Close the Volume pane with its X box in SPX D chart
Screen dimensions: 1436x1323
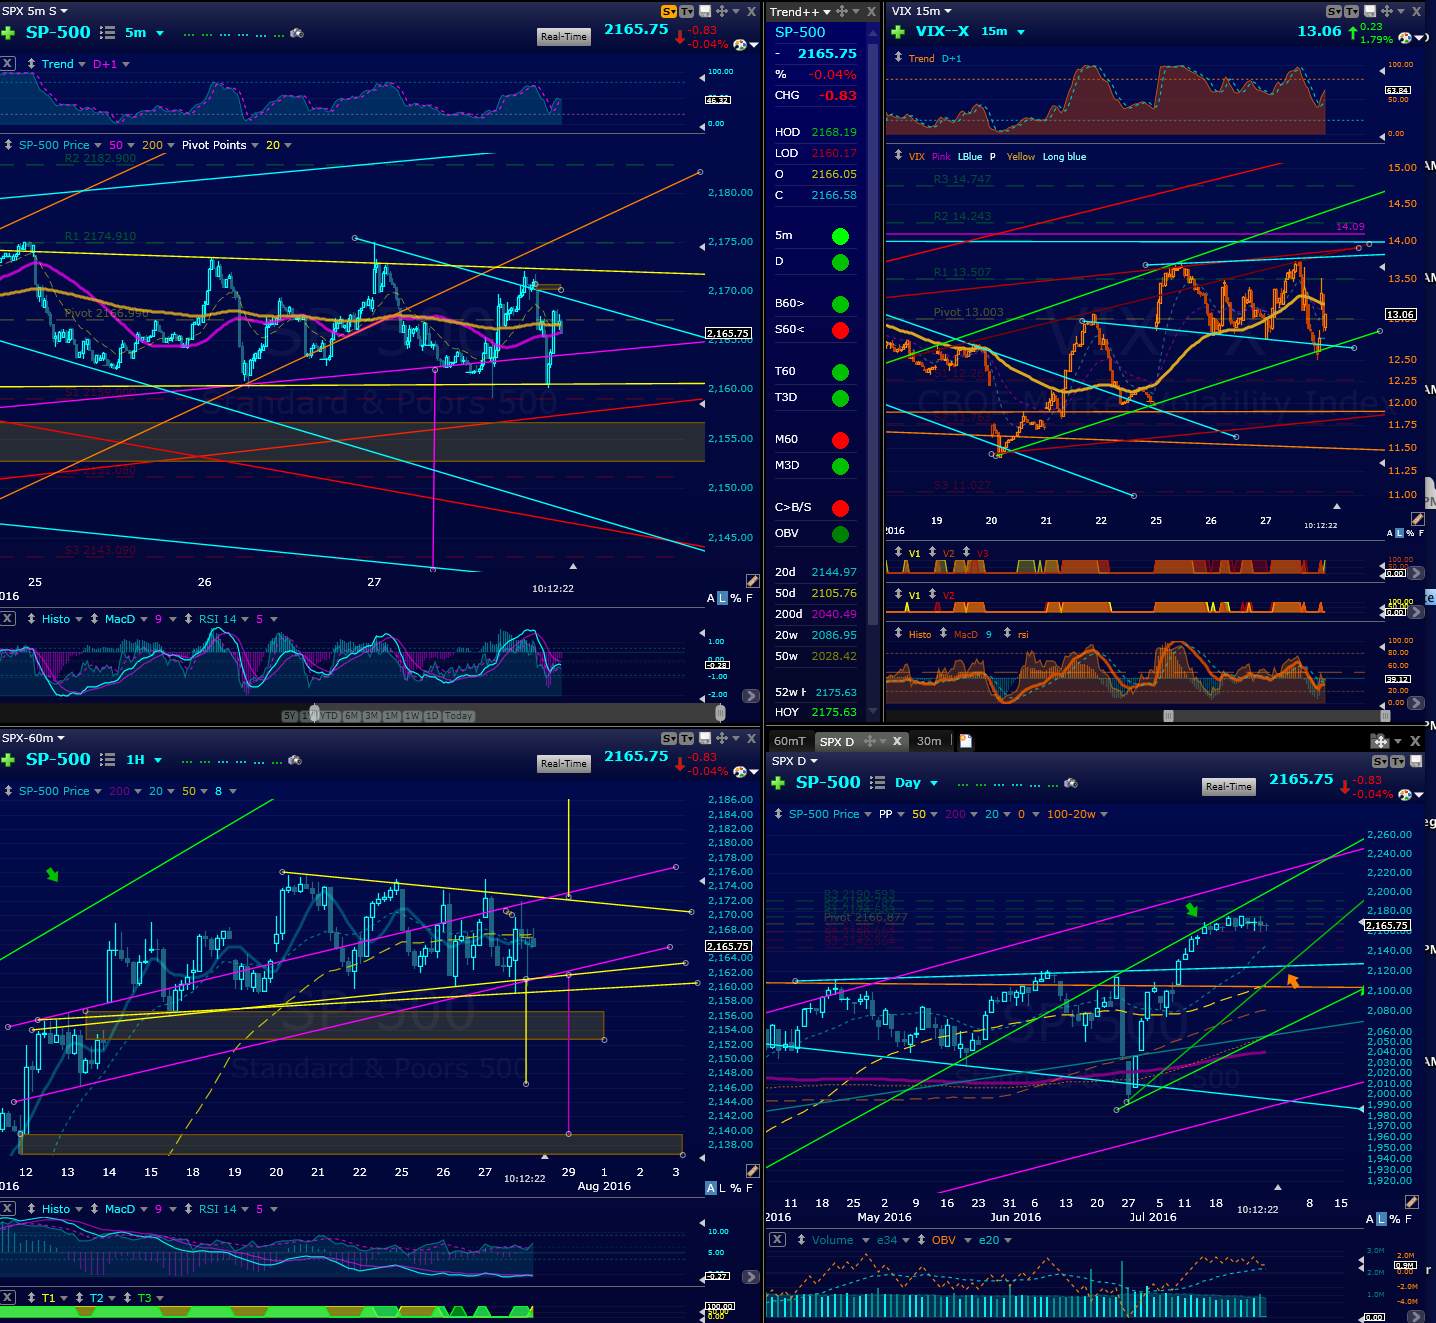tap(777, 1240)
